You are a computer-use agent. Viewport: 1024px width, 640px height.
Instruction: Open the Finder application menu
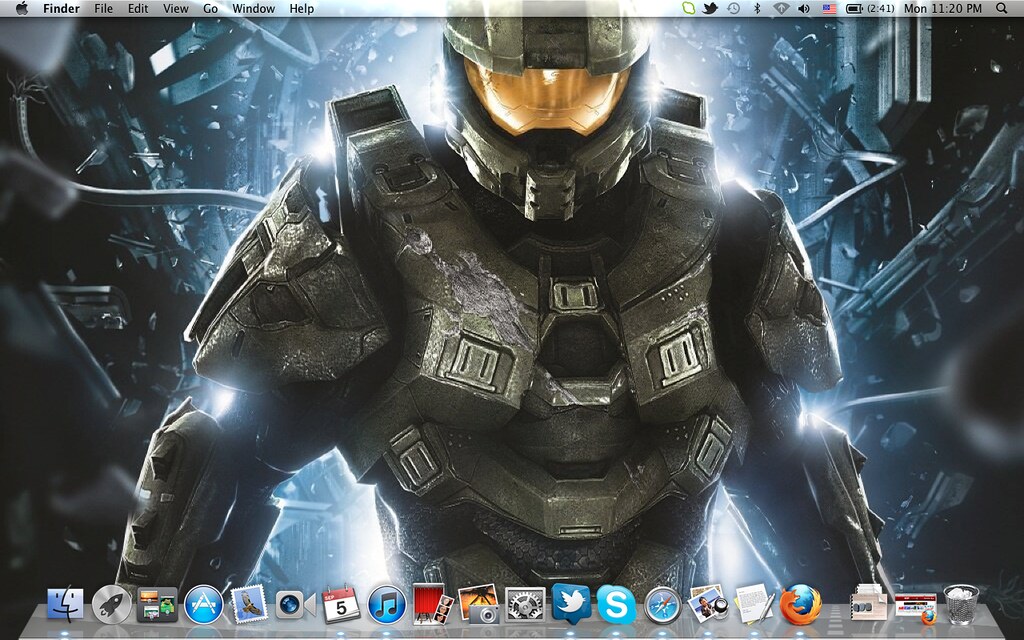[61, 8]
